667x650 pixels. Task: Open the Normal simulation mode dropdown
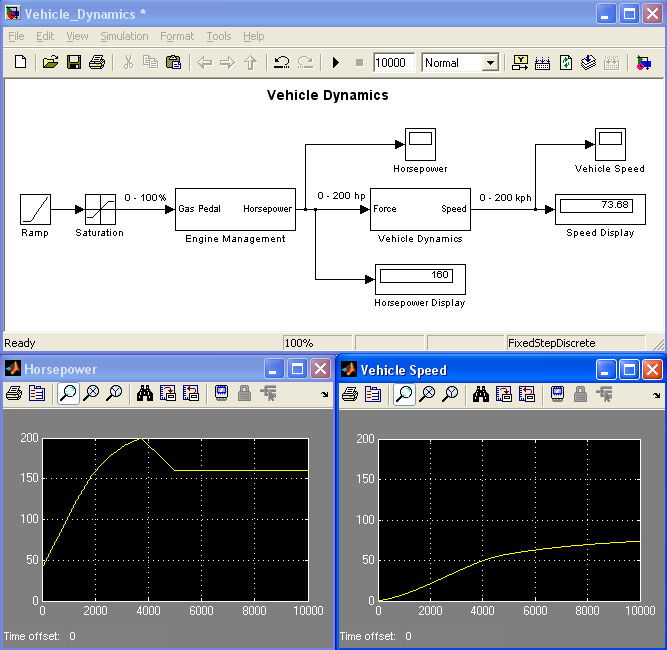[x=490, y=63]
